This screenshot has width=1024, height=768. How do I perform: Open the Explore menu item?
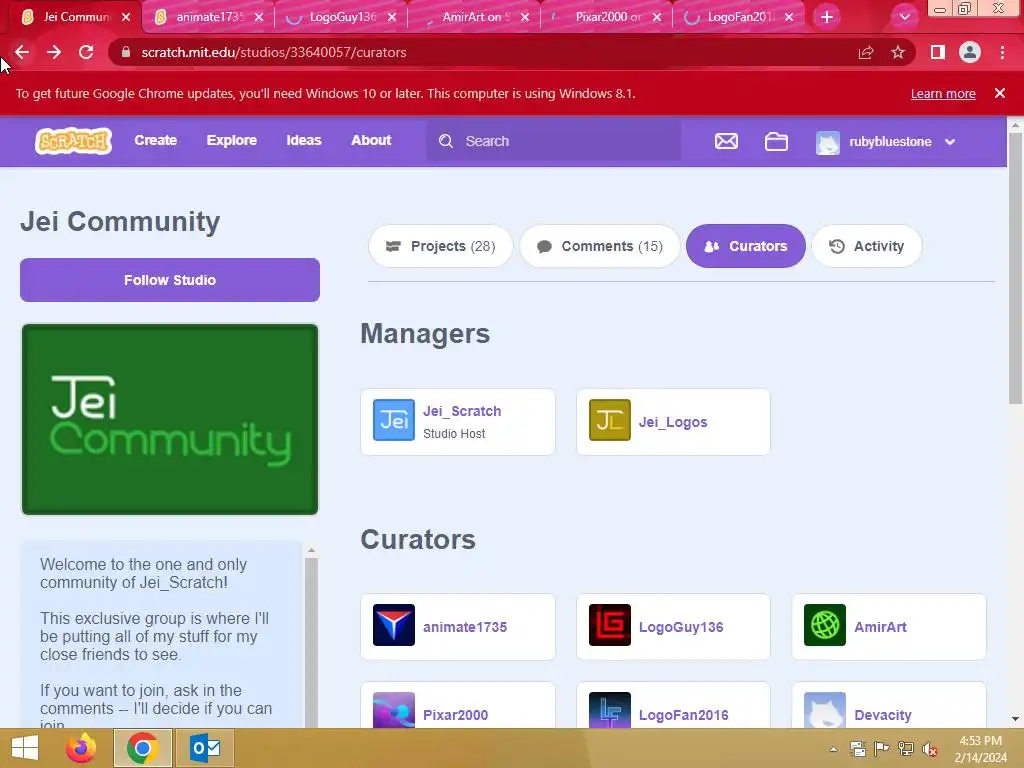232,140
